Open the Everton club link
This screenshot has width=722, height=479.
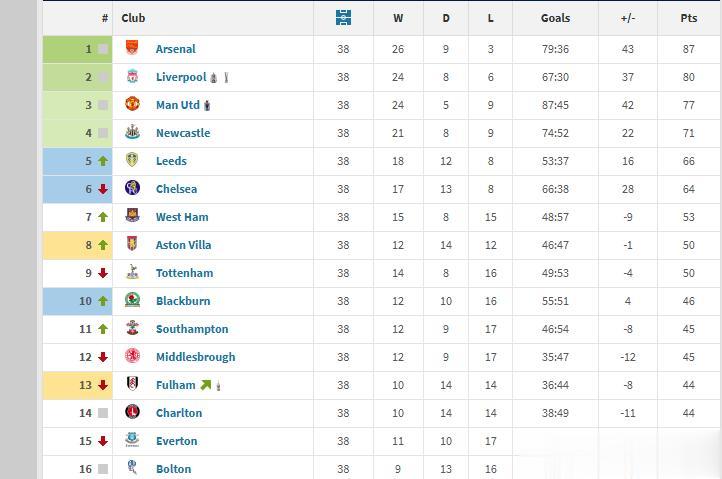pyautogui.click(x=176, y=441)
